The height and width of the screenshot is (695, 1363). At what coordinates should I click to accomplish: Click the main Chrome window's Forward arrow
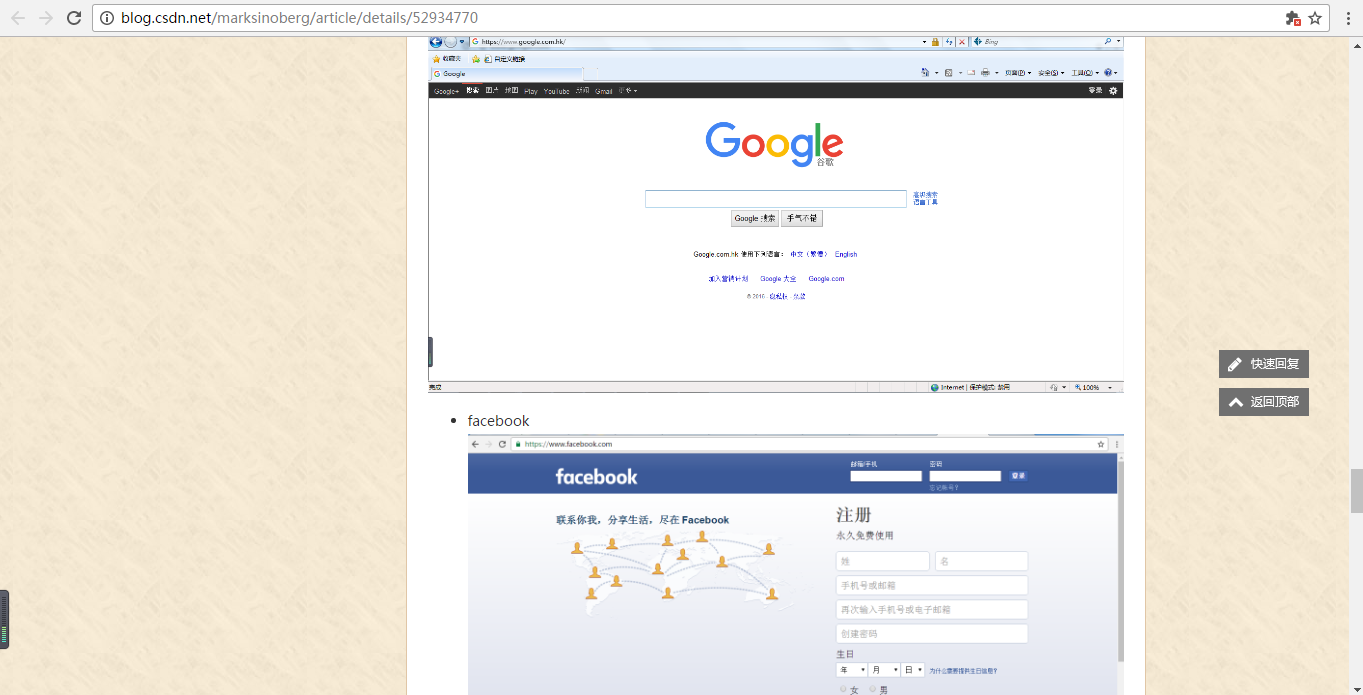46,18
